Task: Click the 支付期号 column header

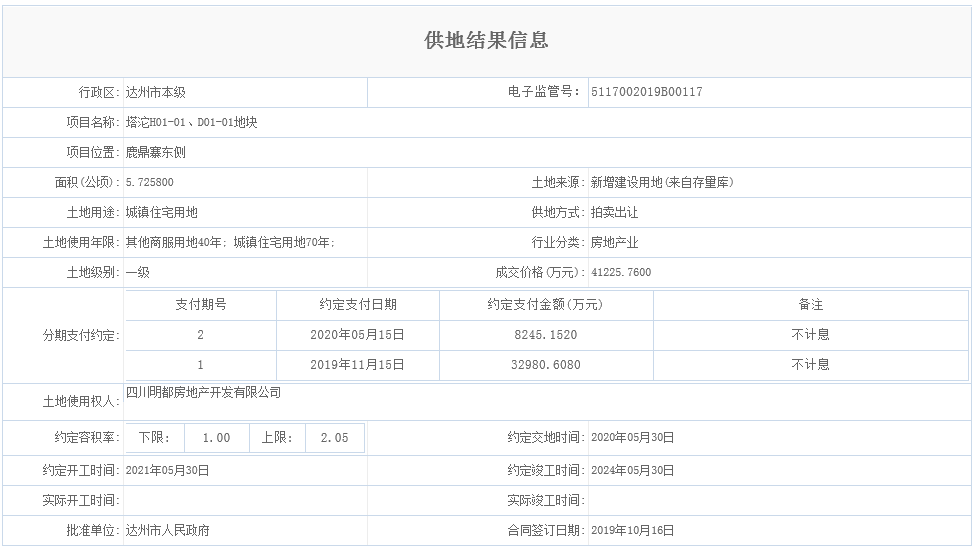Action: (200, 305)
